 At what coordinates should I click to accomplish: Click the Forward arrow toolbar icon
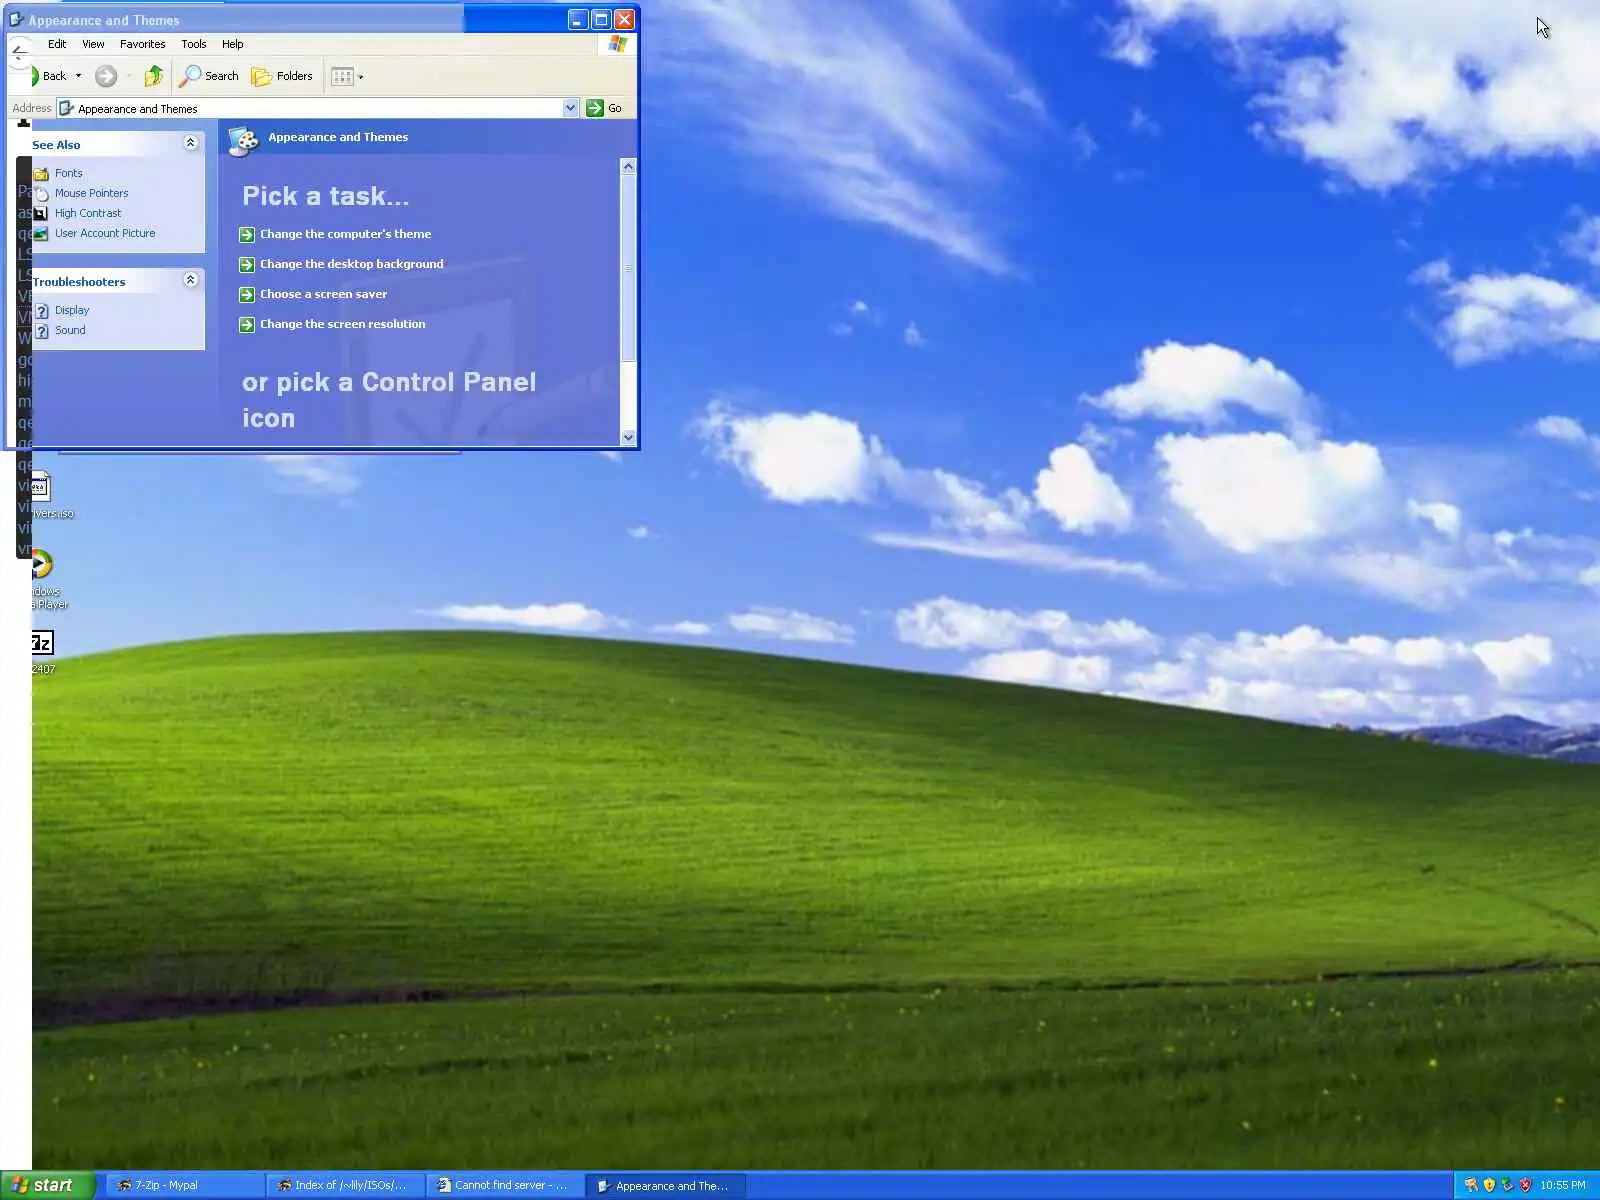106,76
